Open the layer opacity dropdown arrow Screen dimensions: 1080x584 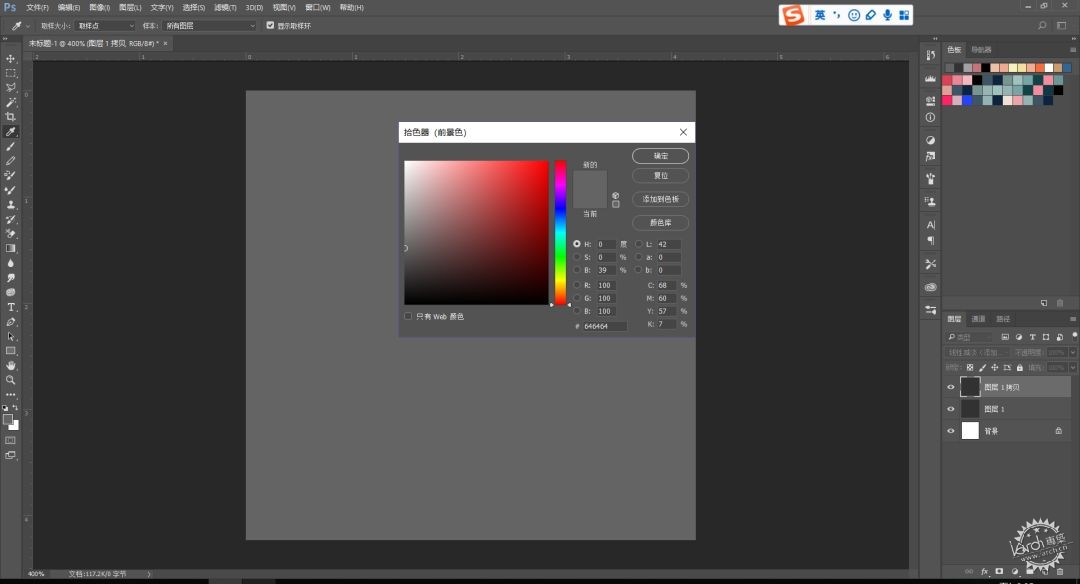click(x=1072, y=352)
